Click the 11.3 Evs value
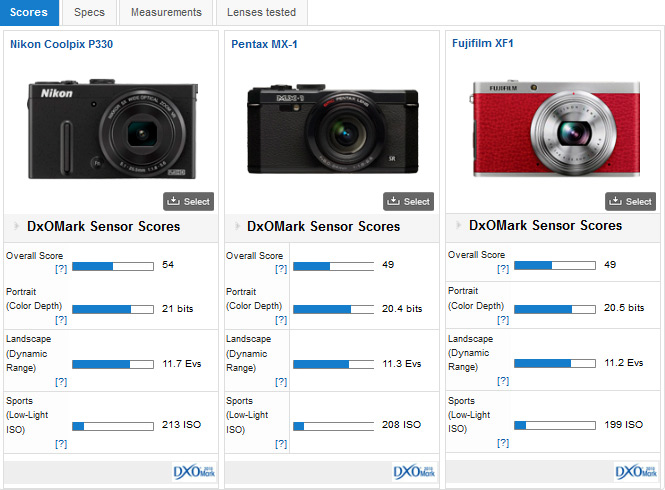665x490 pixels. pos(402,364)
